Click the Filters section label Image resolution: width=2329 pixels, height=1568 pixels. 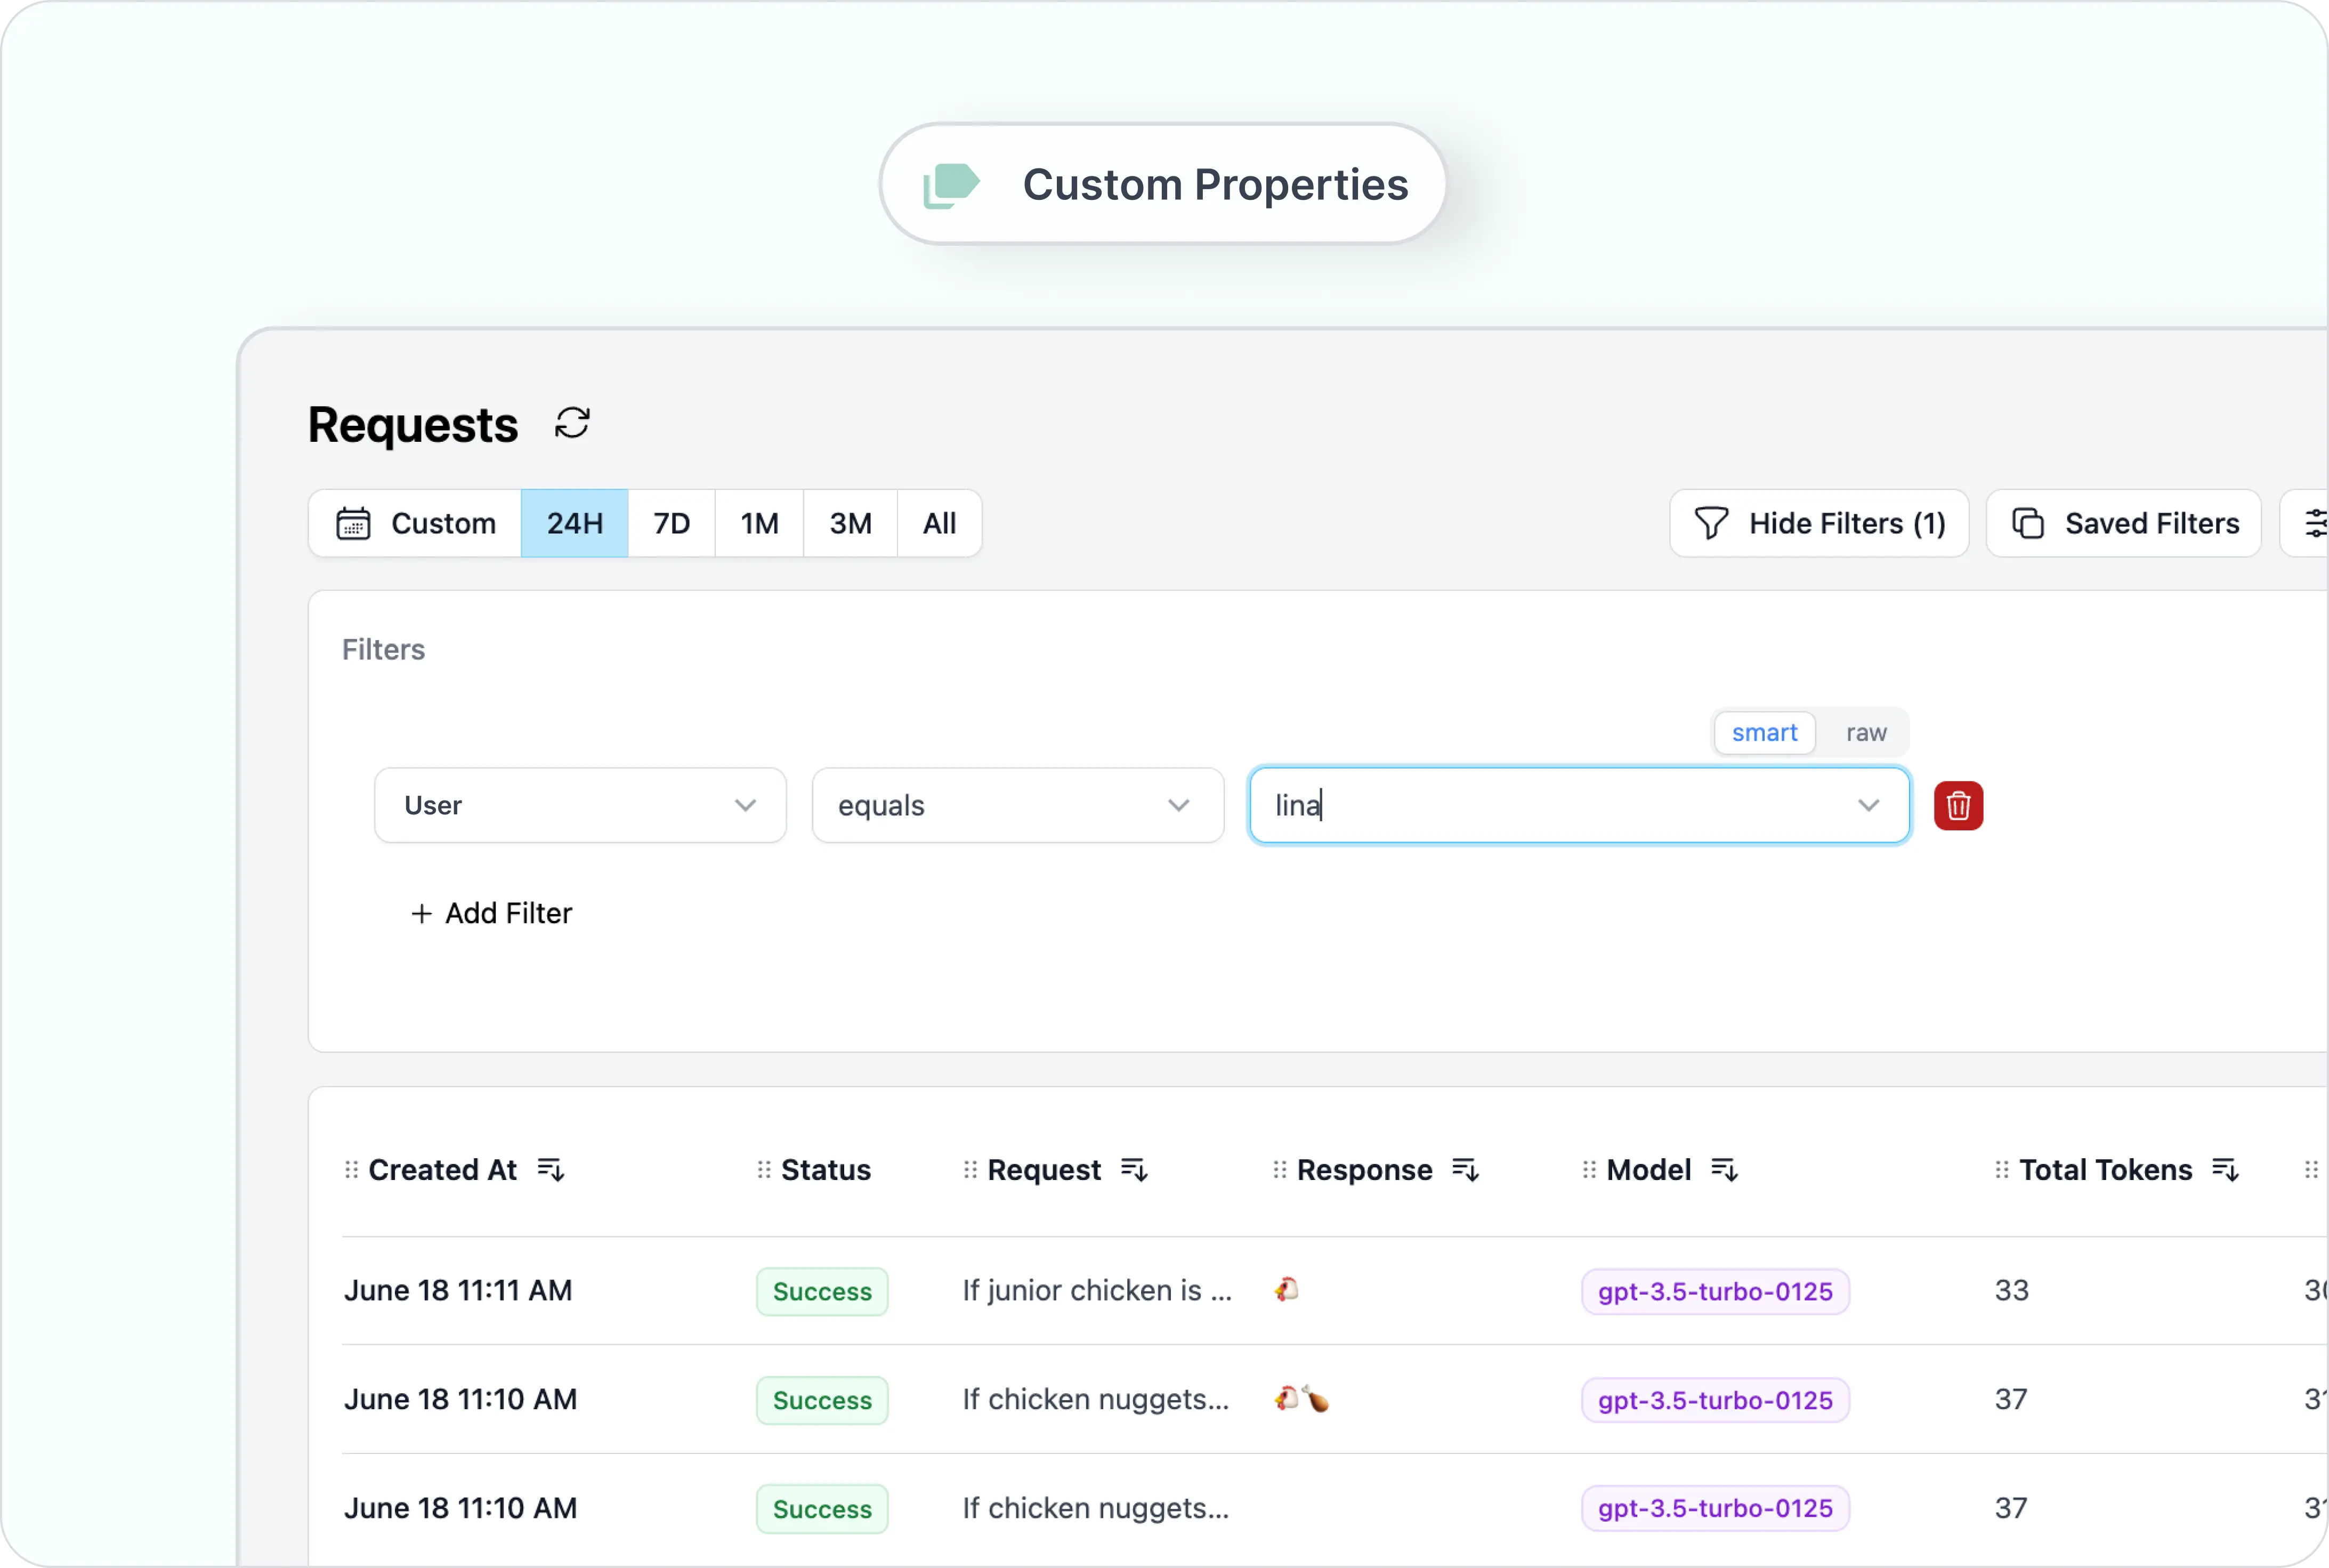point(383,650)
